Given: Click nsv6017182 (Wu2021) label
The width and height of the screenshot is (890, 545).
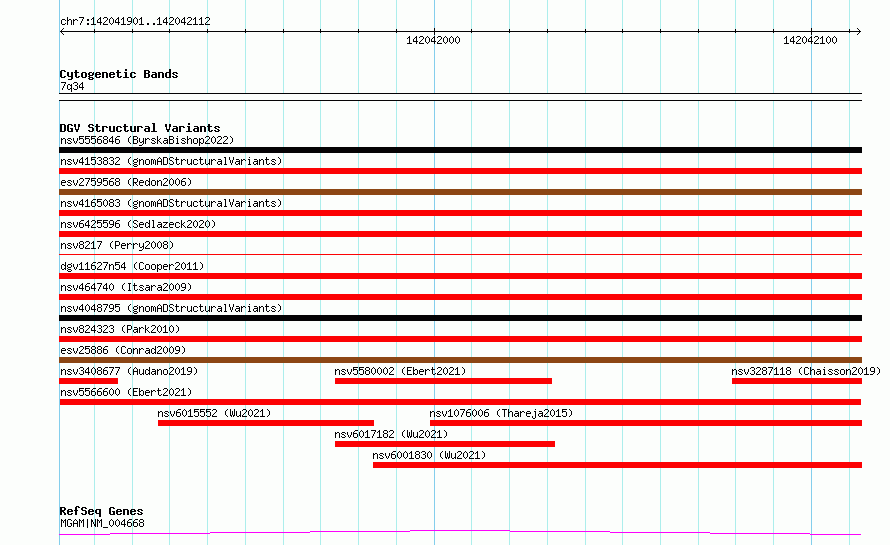Looking at the screenshot, I should click(391, 434).
